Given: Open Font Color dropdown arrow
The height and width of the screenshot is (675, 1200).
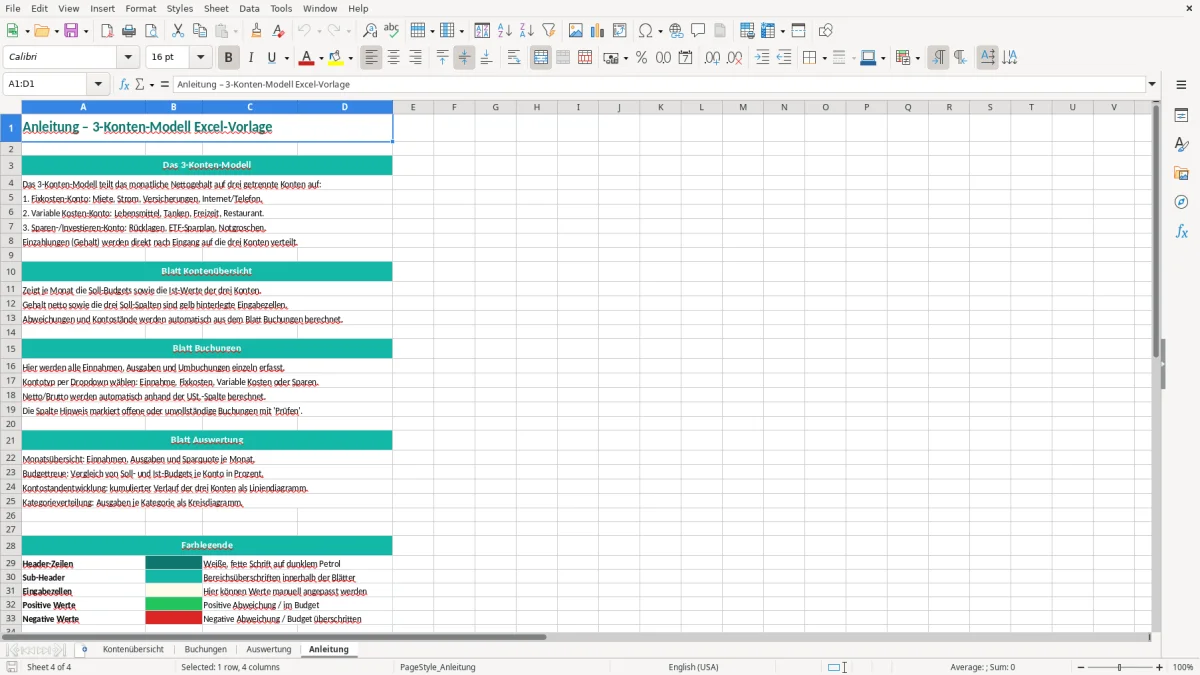Looking at the screenshot, I should coord(321,58).
